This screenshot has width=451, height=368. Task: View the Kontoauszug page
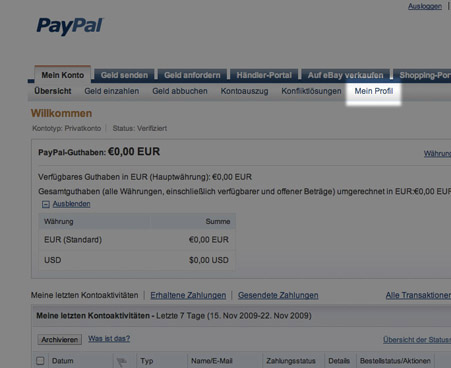[x=244, y=91]
